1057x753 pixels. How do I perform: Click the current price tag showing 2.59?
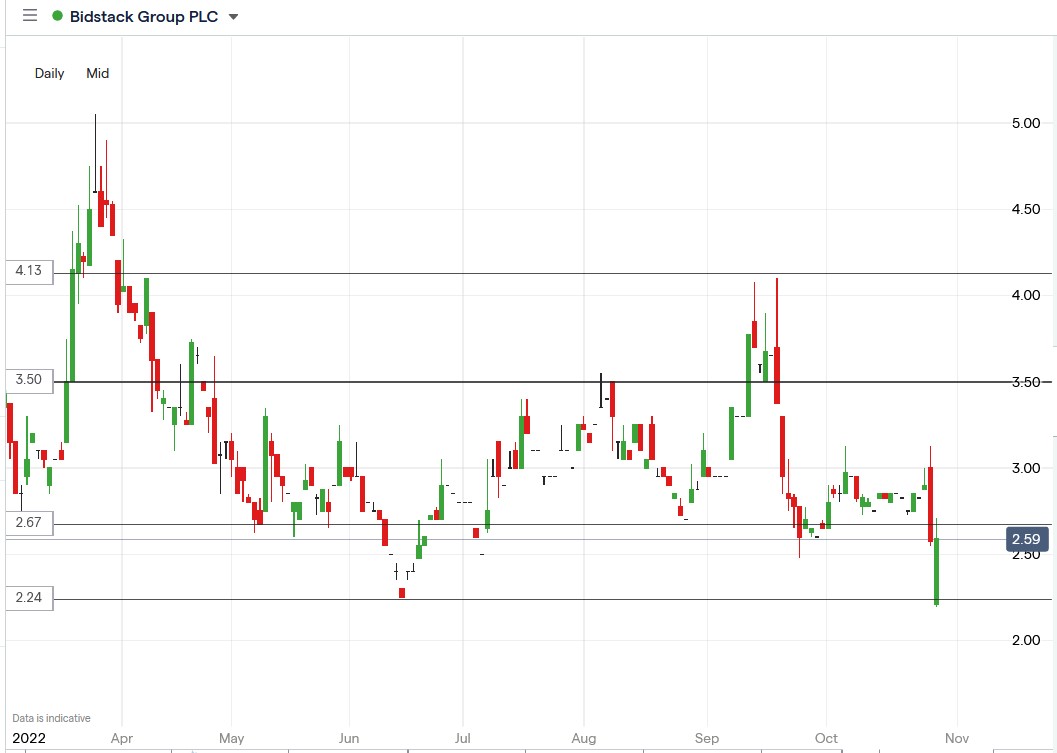[x=1029, y=538]
